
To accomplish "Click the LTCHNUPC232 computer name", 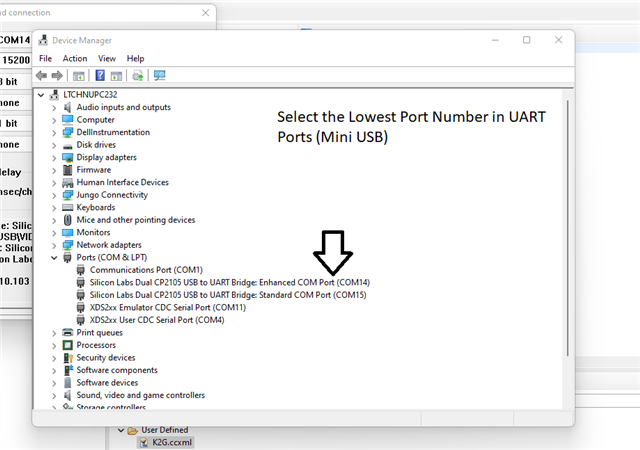I will (90, 95).
